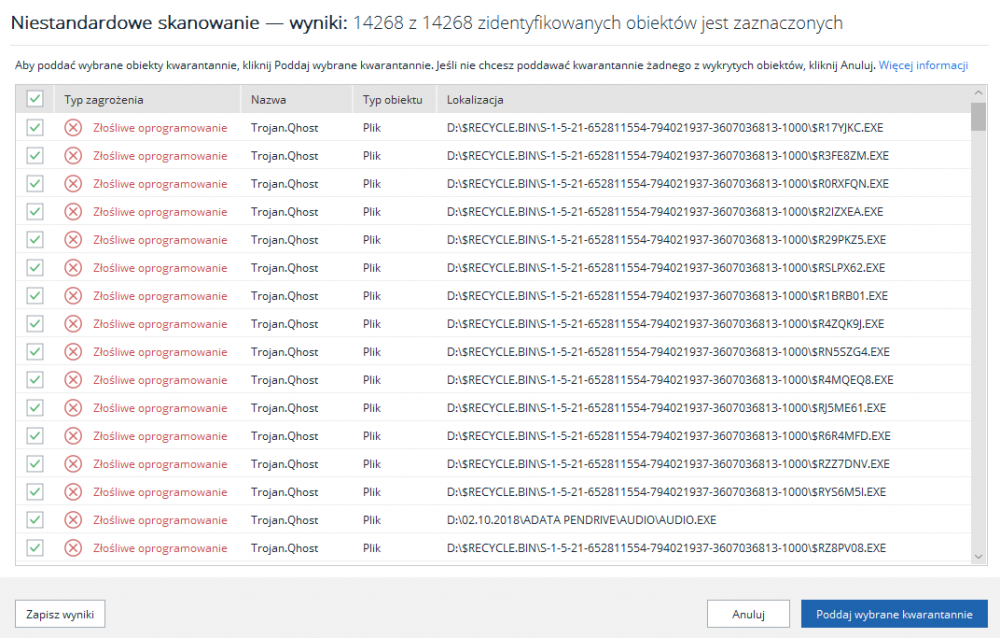The height and width of the screenshot is (638, 1000).
Task: Uncheck the row containing $R17YJKC.EXE
Action: [x=34, y=127]
